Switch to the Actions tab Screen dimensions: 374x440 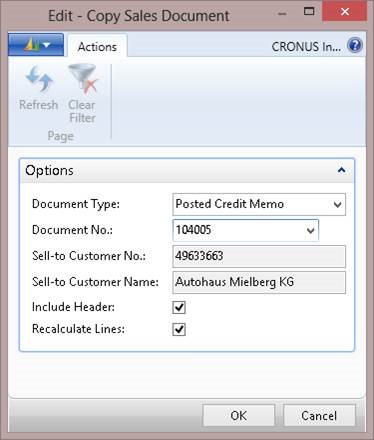(x=97, y=47)
